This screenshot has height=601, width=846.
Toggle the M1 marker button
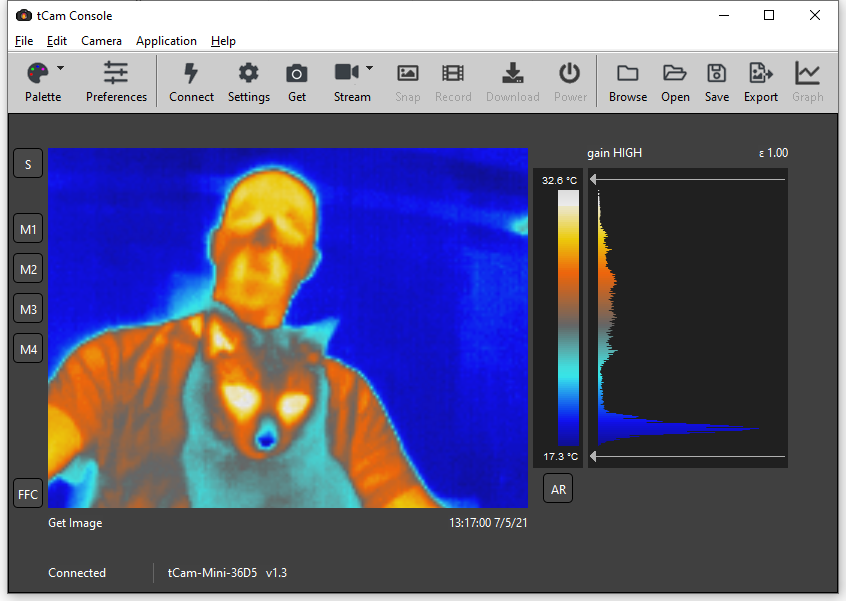(x=28, y=229)
